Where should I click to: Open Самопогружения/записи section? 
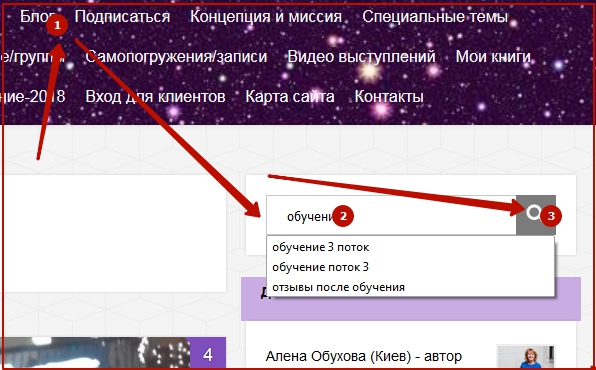(x=176, y=57)
